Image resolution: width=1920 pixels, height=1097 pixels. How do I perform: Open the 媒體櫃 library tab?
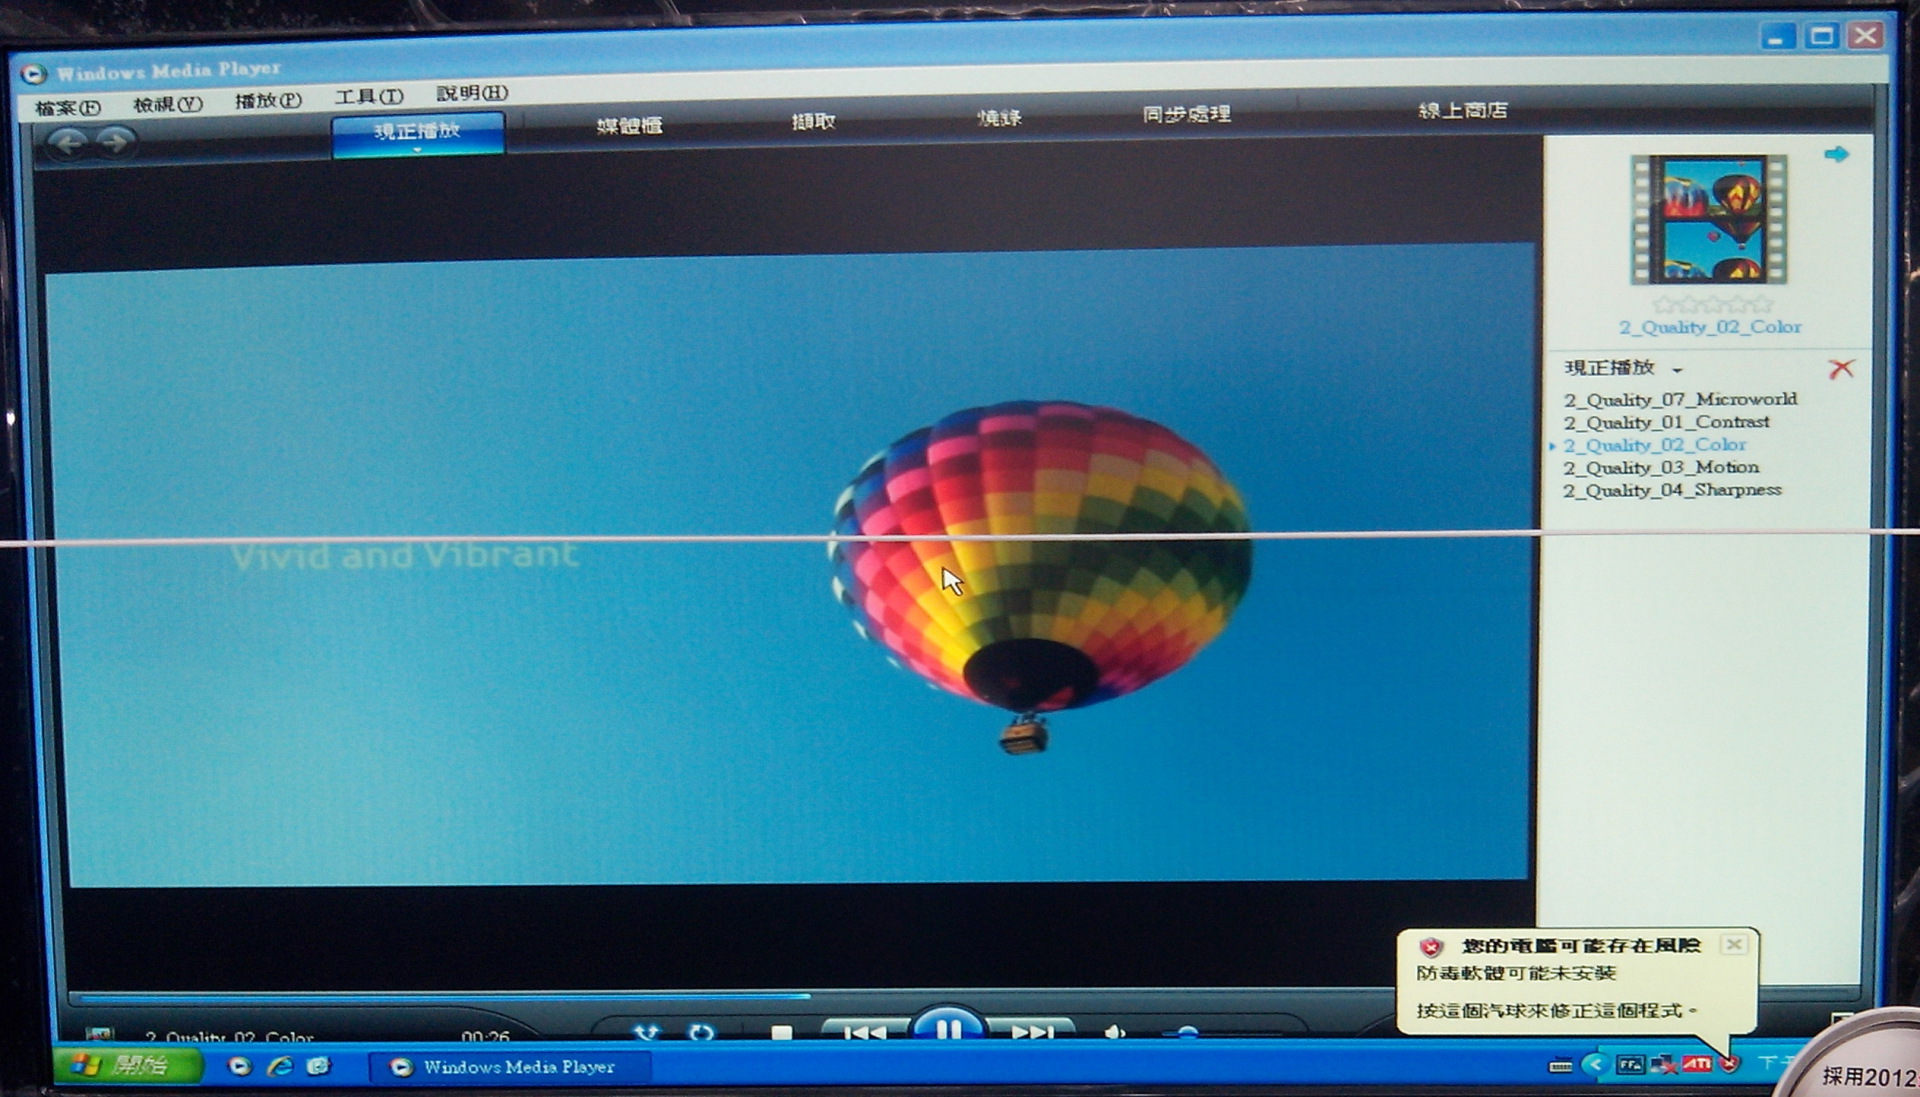point(629,125)
